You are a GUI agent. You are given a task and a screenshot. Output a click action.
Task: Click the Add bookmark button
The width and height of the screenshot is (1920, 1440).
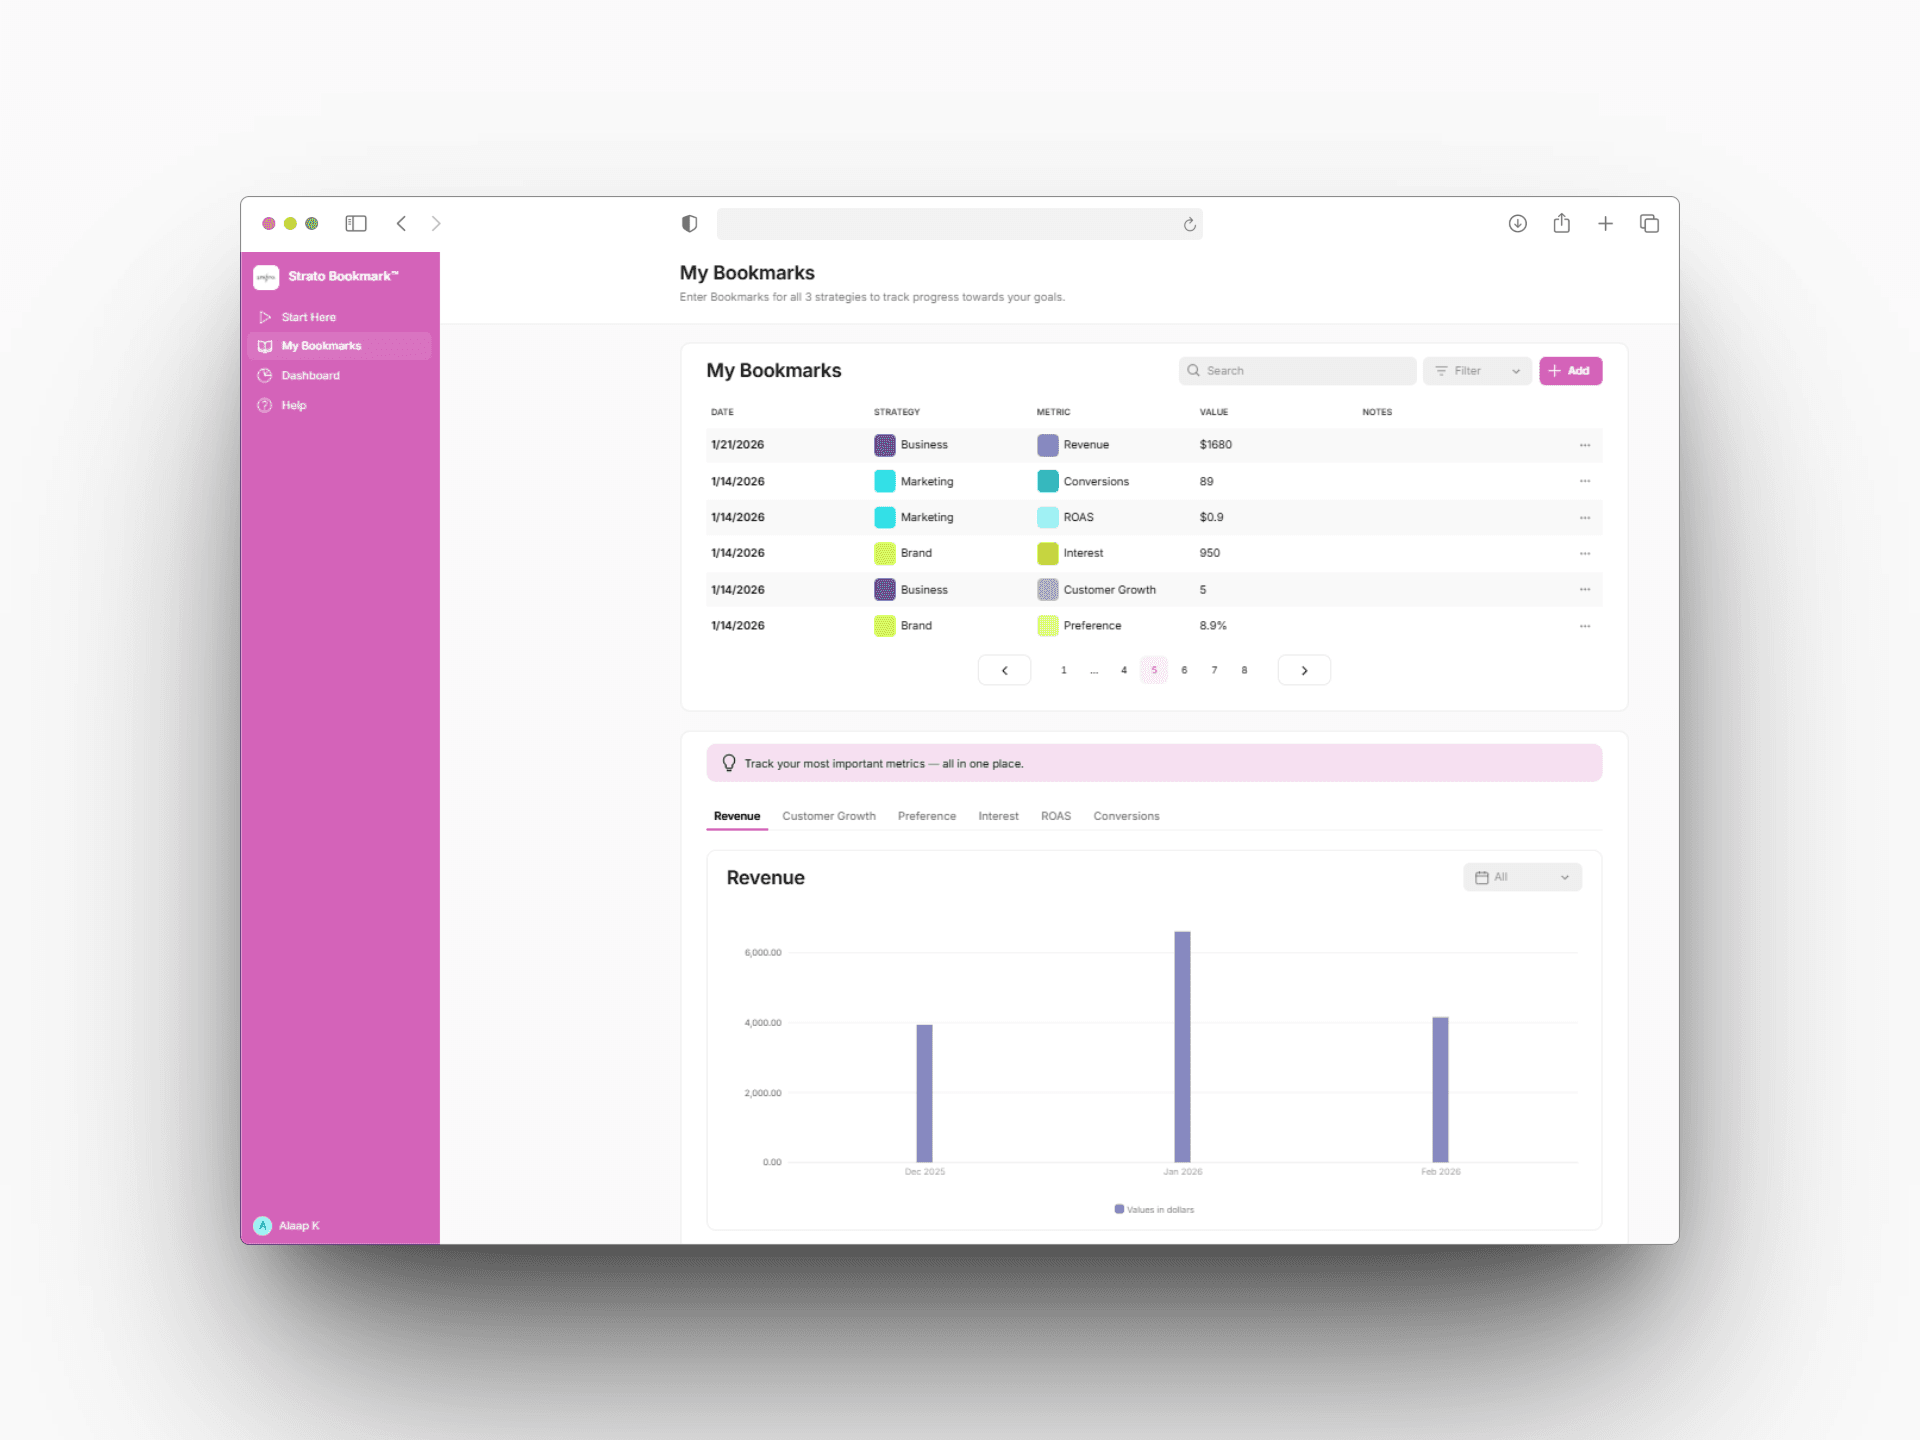tap(1569, 371)
